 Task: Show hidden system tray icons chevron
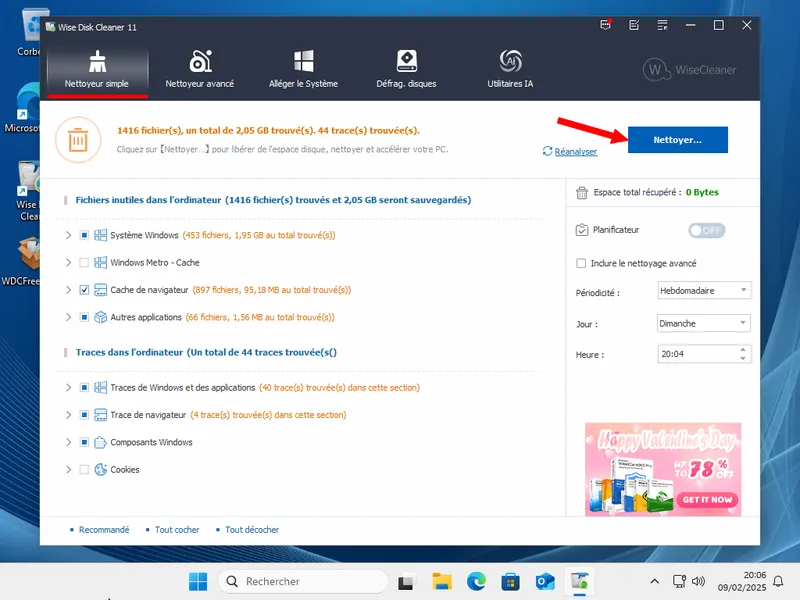655,581
